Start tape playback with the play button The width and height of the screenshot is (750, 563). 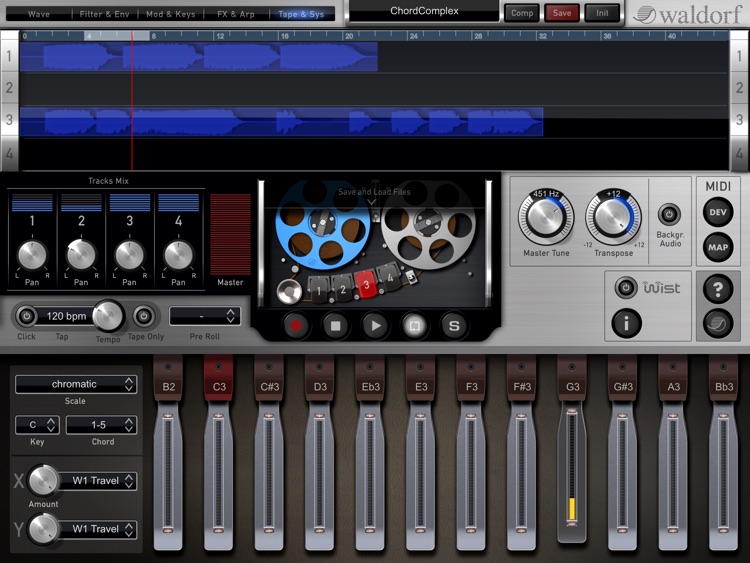coord(375,325)
